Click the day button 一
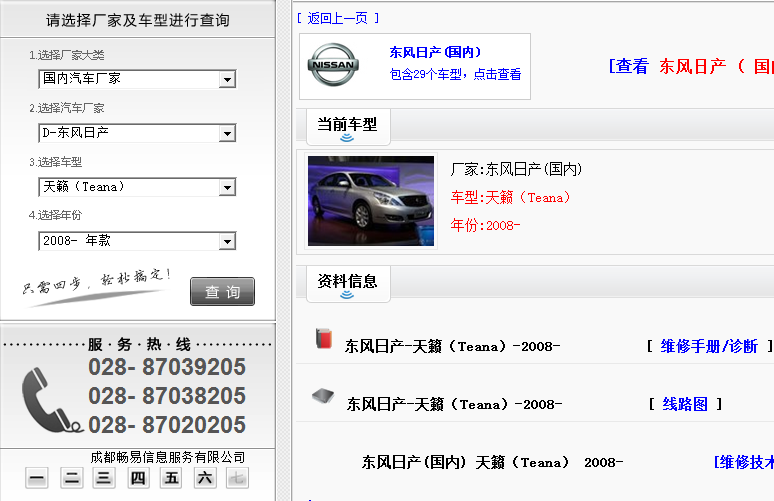 click(37, 478)
